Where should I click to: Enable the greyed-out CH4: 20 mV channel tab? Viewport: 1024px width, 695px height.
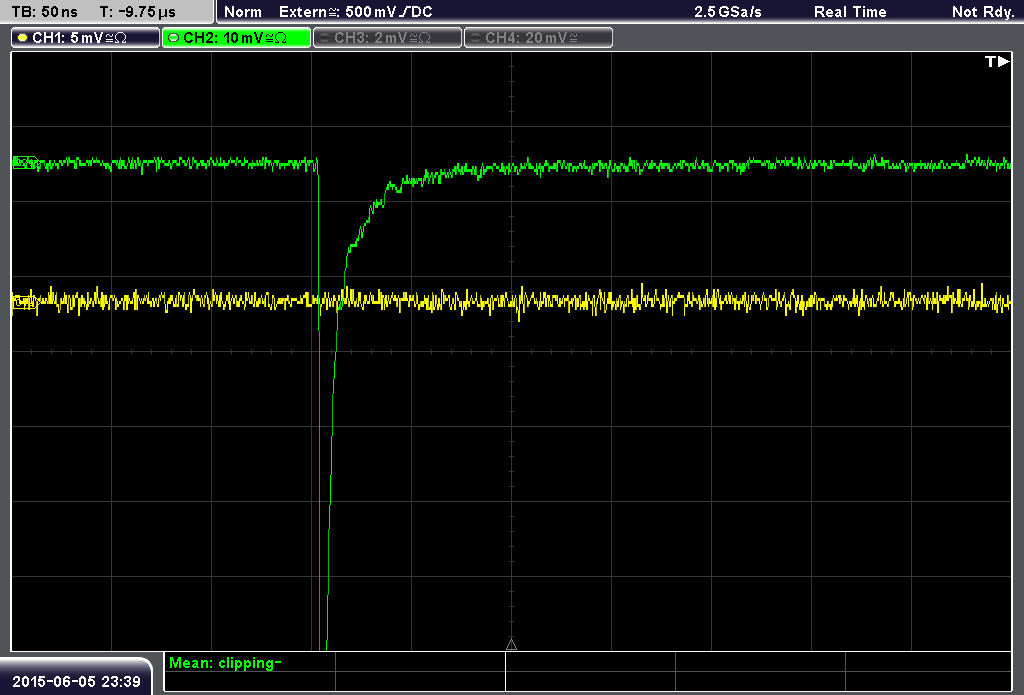(x=538, y=38)
